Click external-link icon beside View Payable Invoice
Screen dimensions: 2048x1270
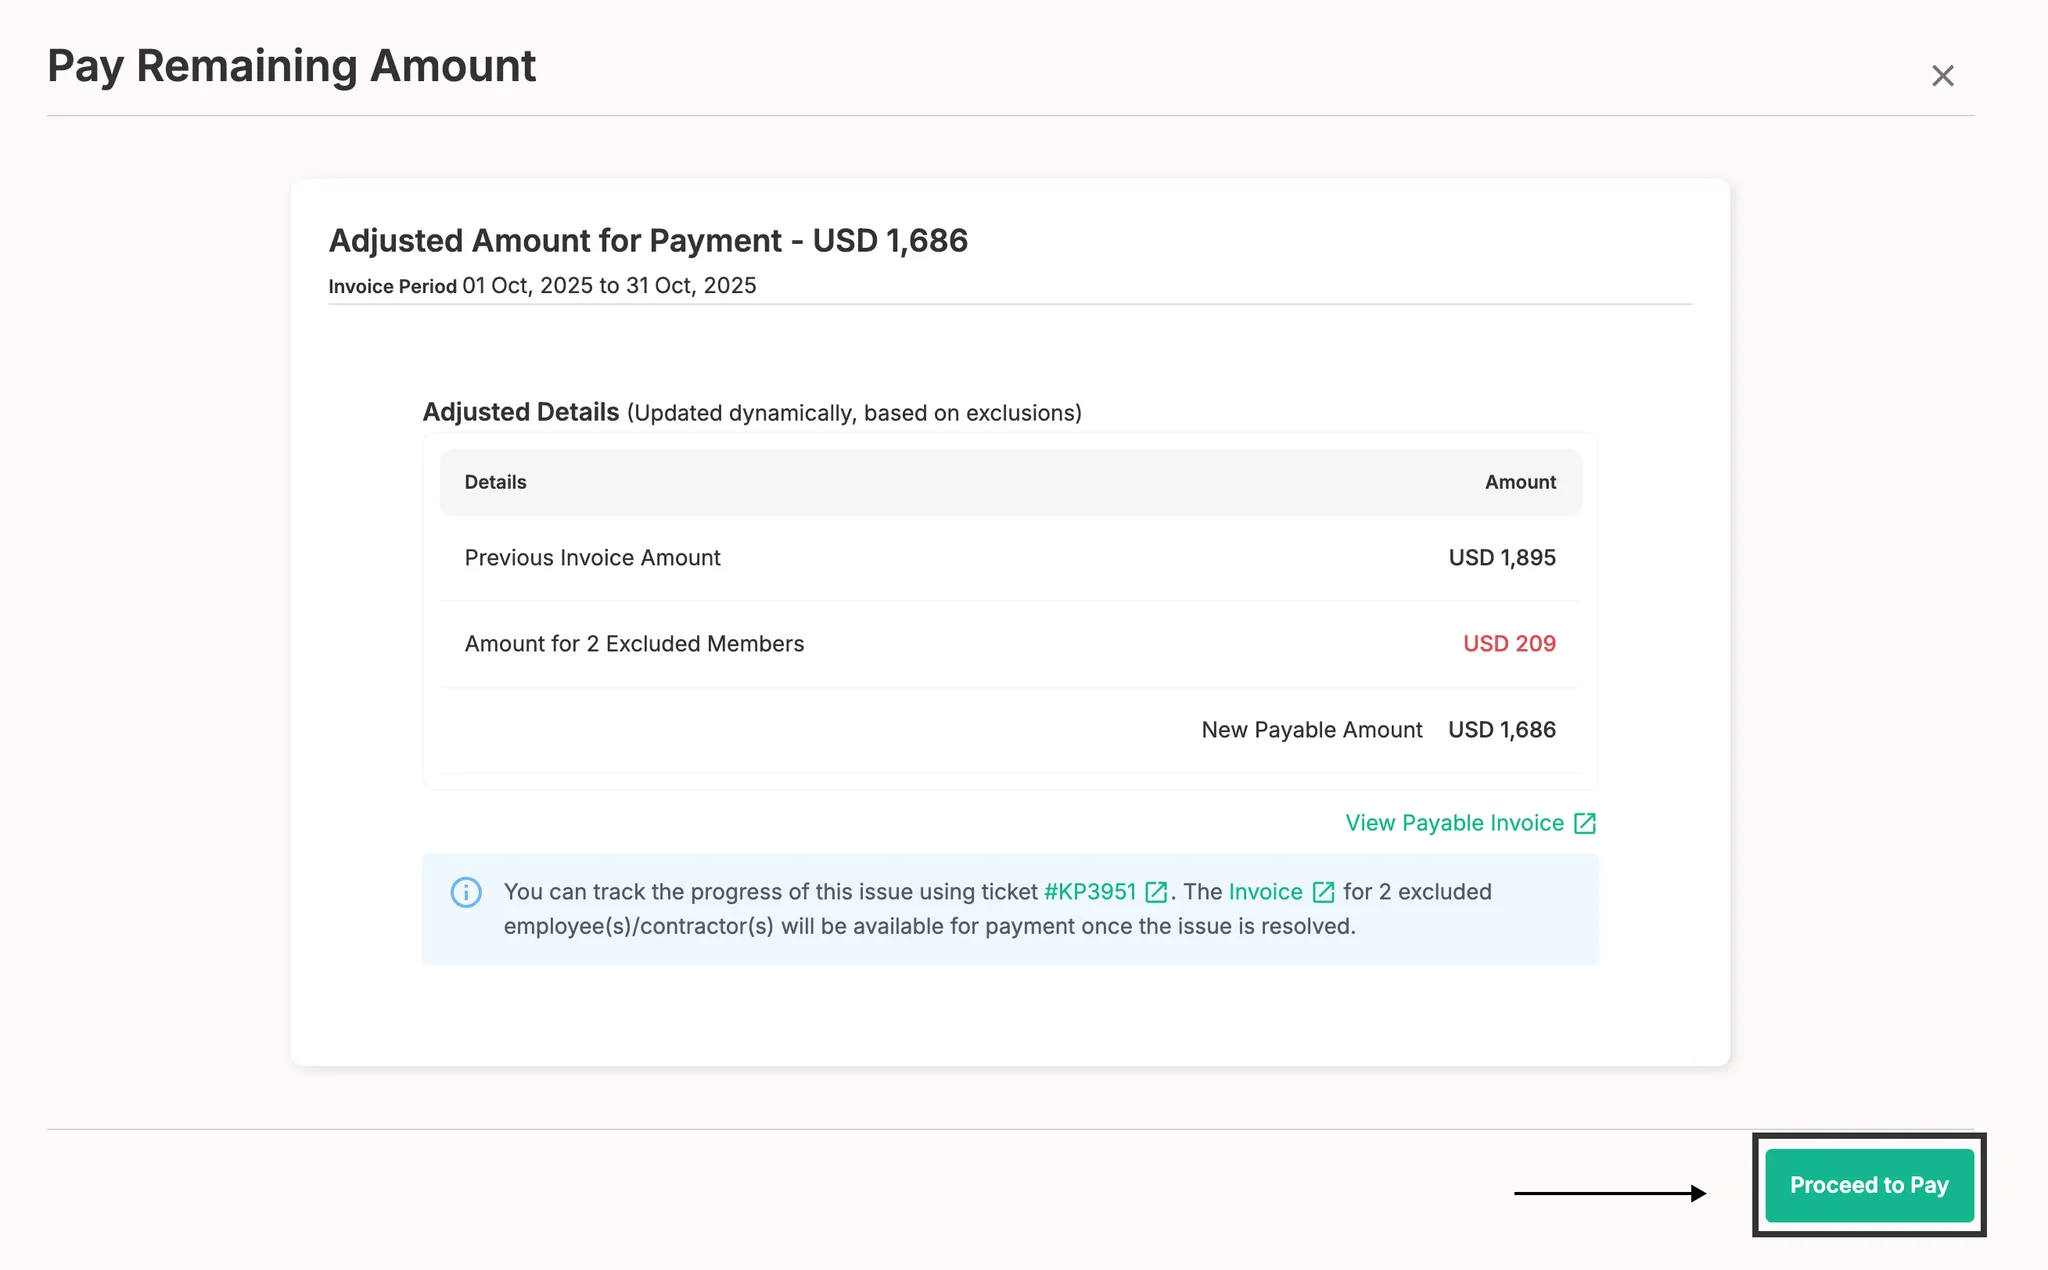click(x=1585, y=823)
